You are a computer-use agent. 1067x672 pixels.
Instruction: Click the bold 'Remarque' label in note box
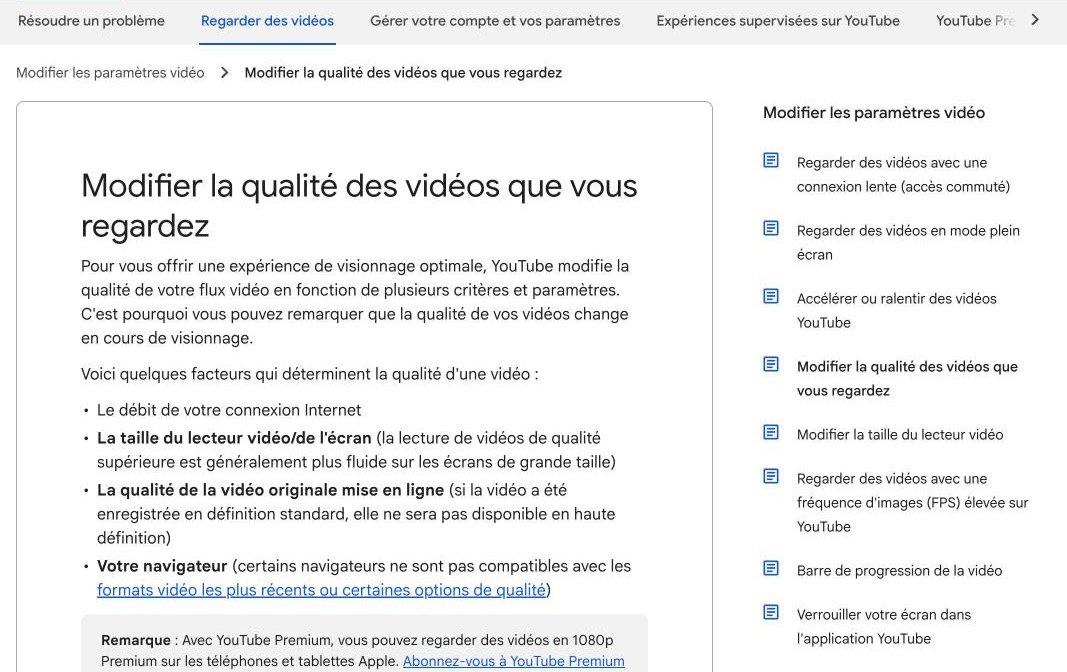(x=135, y=640)
